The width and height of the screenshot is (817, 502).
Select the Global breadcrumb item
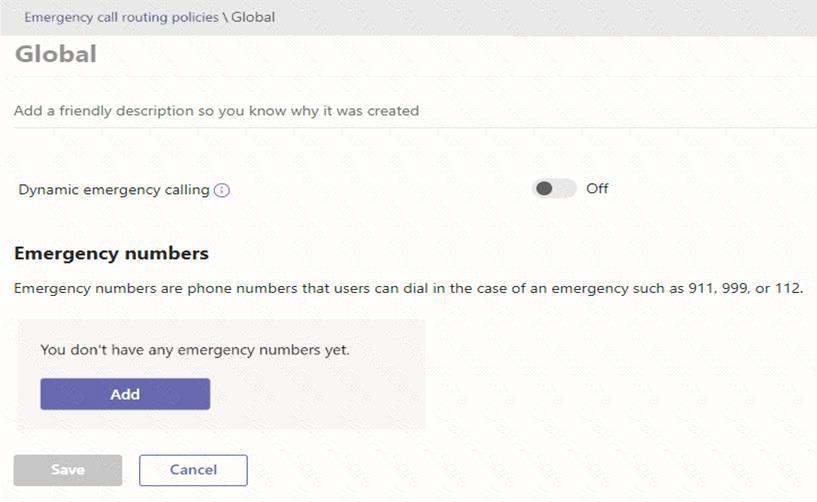(253, 17)
